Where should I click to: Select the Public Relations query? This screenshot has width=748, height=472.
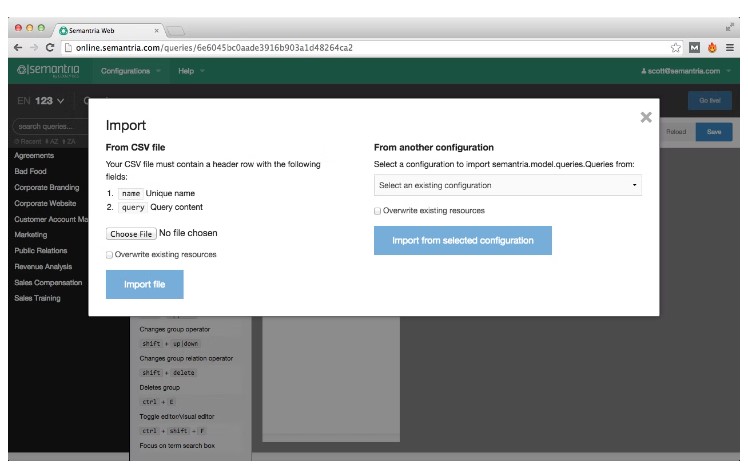(x=41, y=251)
